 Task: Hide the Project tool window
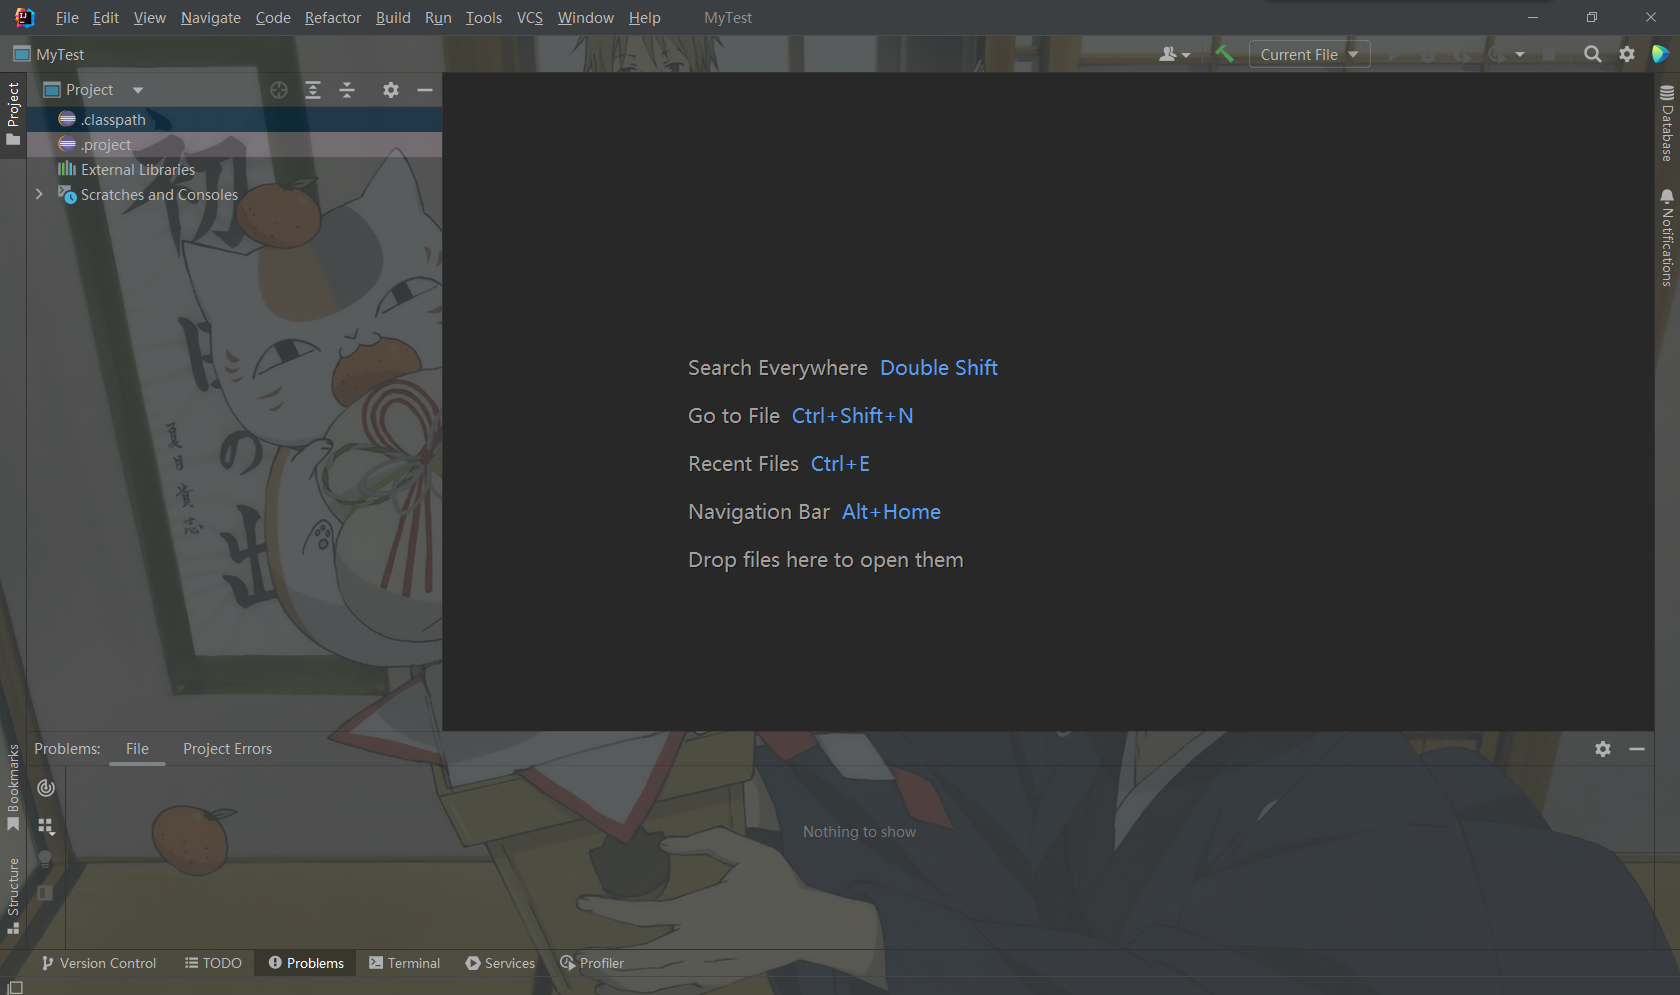[425, 90]
